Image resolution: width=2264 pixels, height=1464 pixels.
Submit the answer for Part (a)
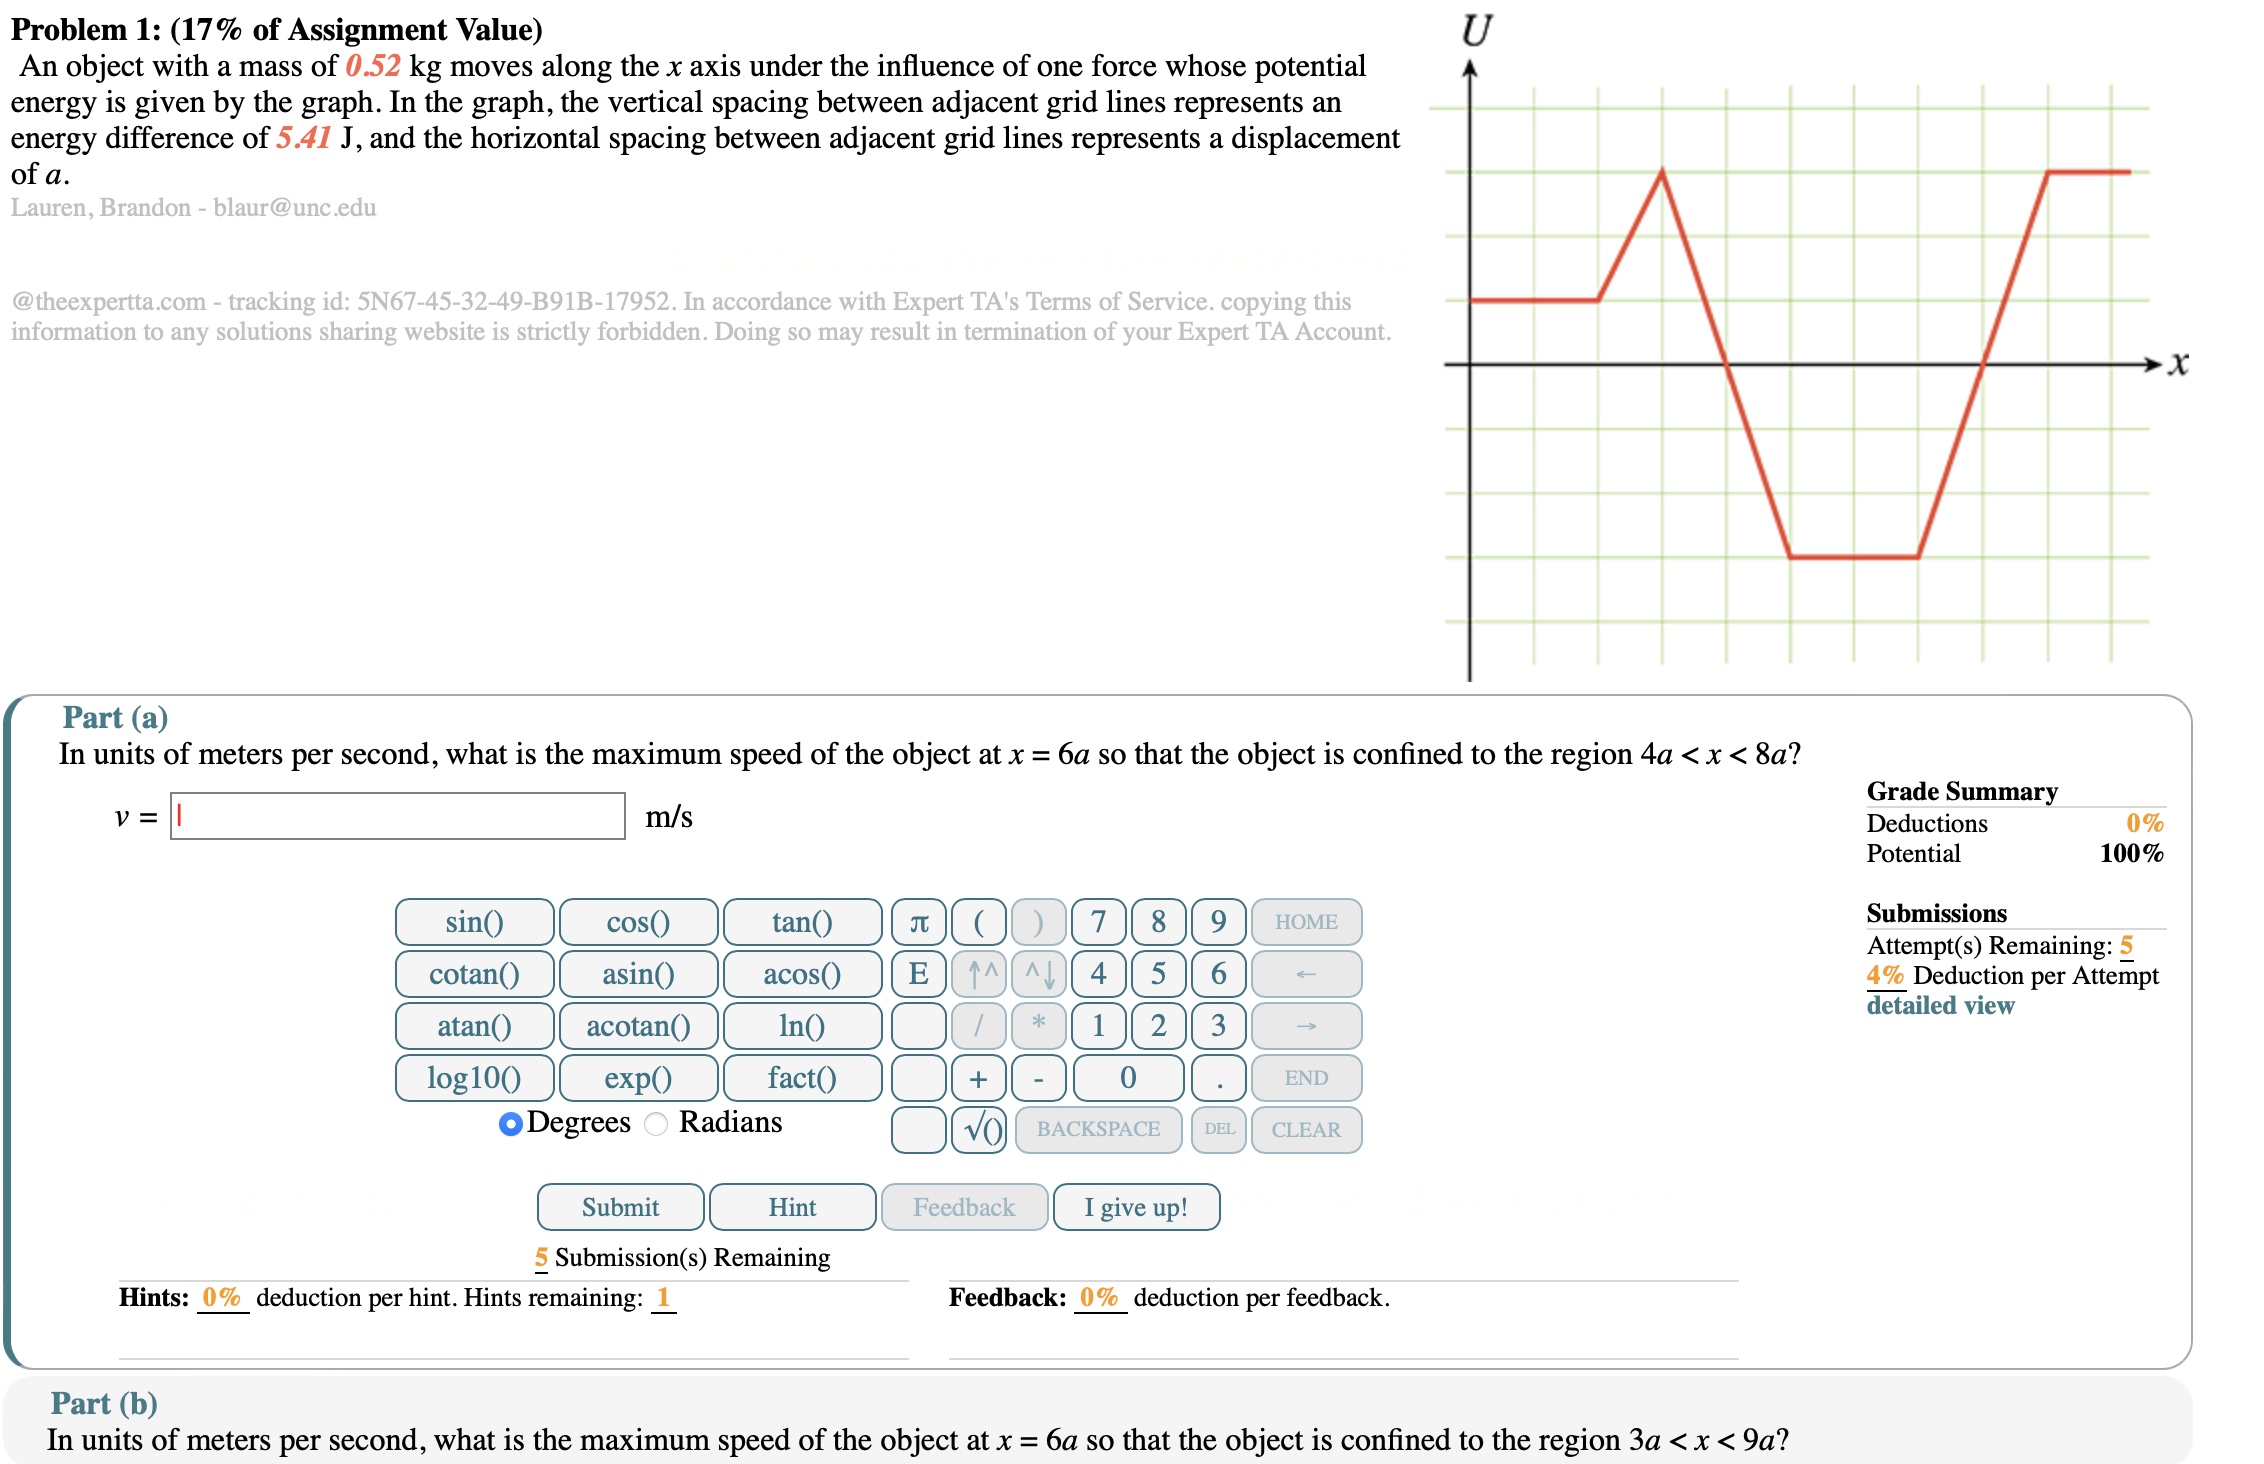pos(620,1207)
